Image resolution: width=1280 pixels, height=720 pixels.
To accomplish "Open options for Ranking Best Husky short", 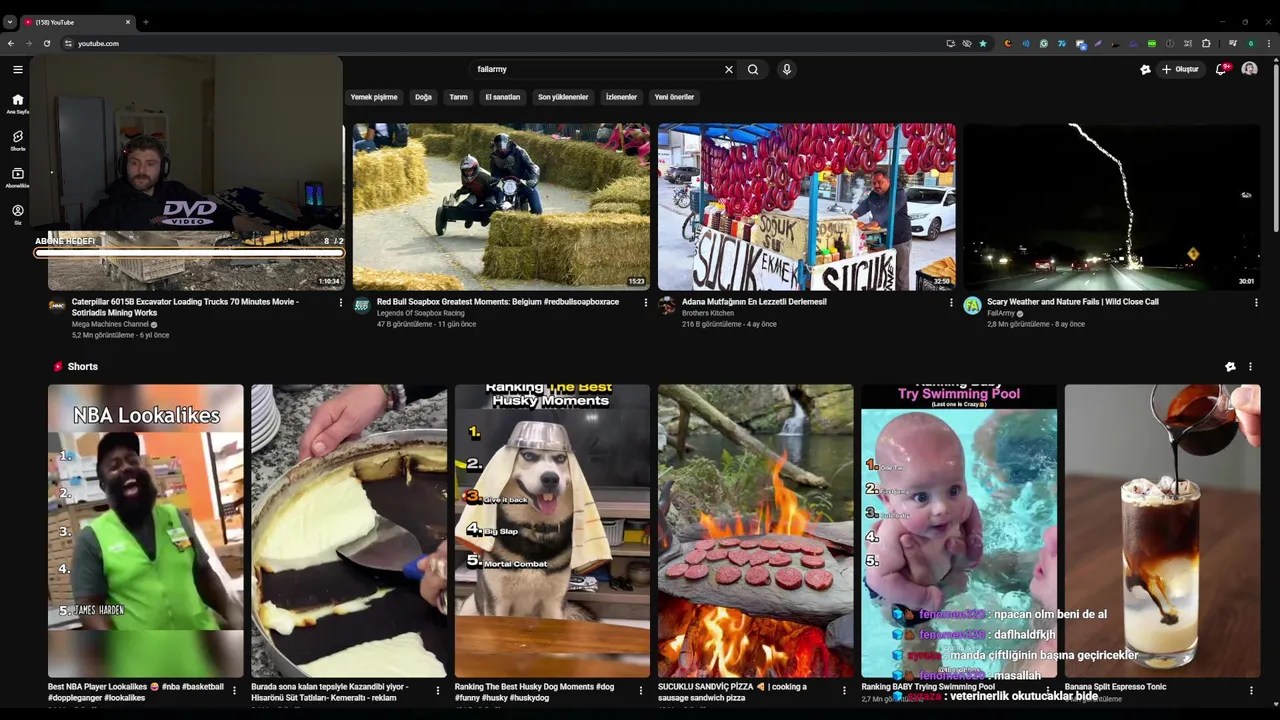I will tap(641, 690).
